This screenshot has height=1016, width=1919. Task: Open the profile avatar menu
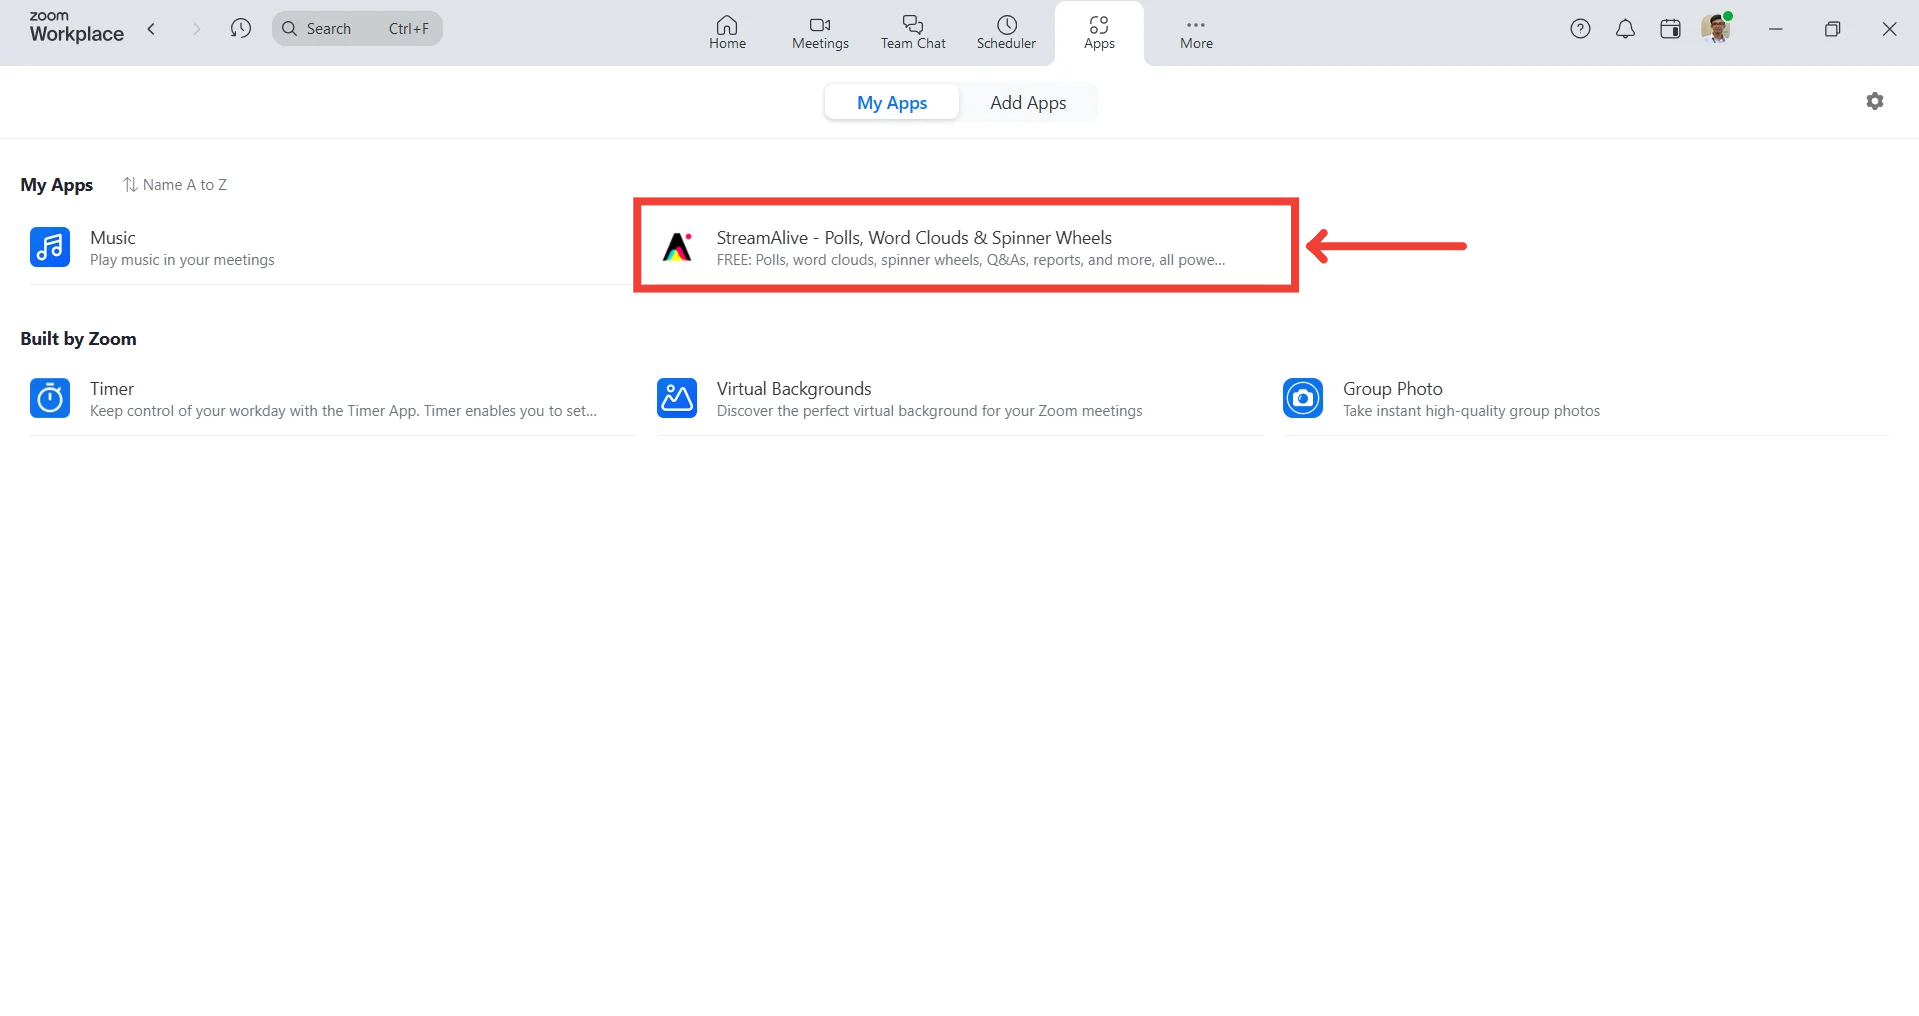point(1716,29)
